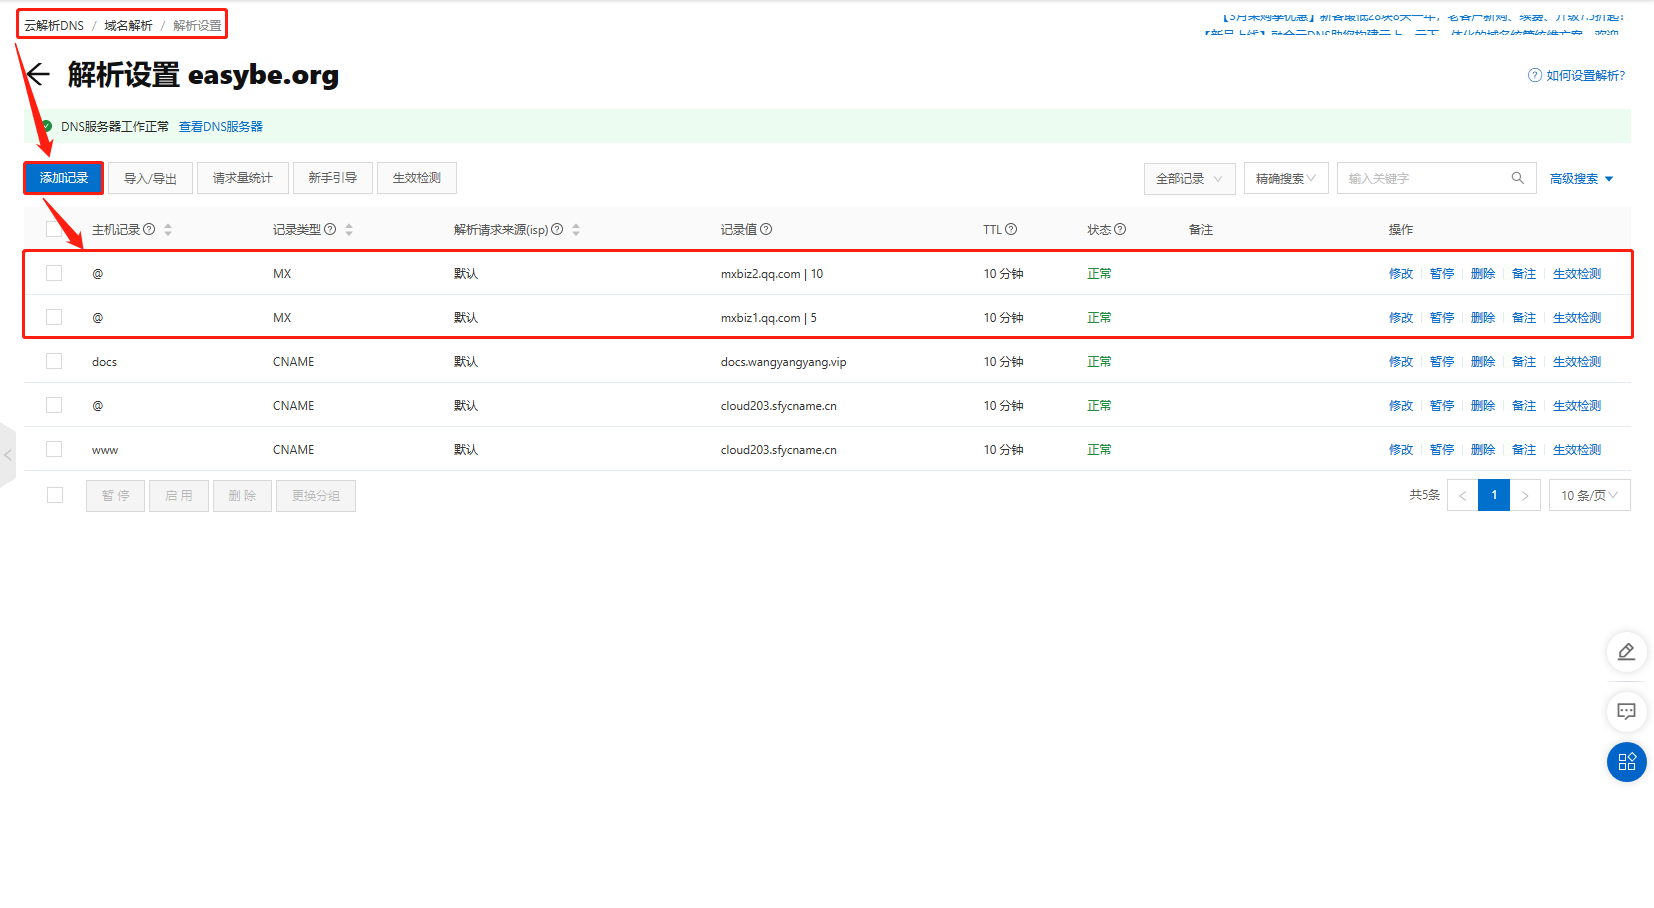1654x908 pixels.
Task: Open the 精确搜索 dropdown
Action: [1286, 178]
